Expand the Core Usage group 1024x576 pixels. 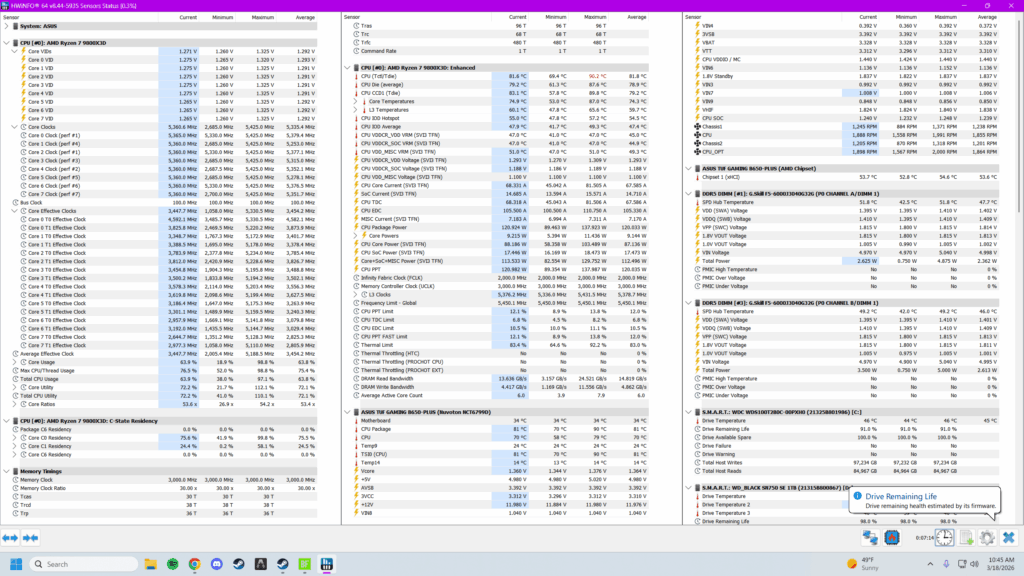click(15, 362)
